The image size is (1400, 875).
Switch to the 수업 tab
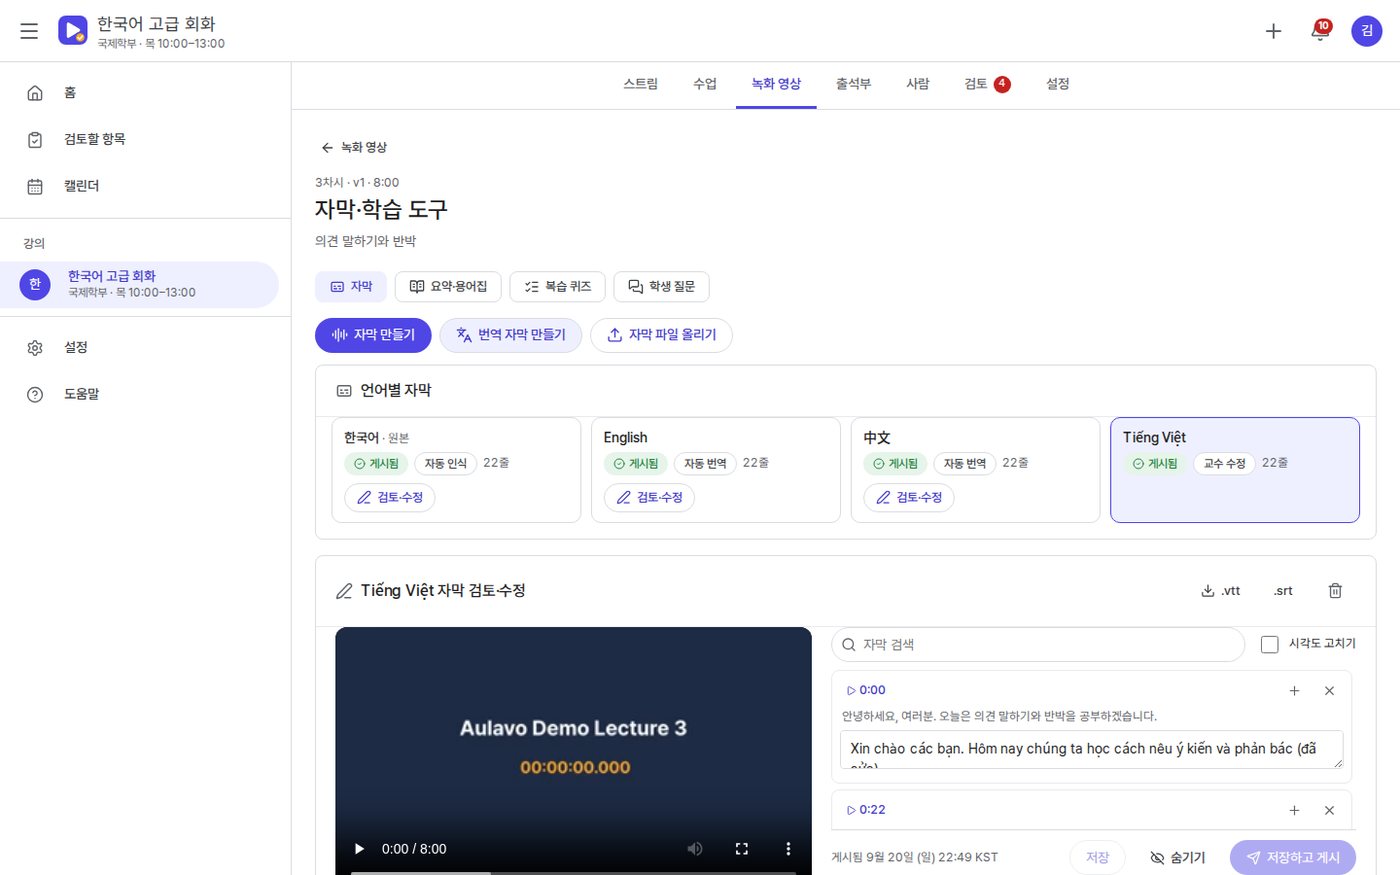(x=705, y=84)
